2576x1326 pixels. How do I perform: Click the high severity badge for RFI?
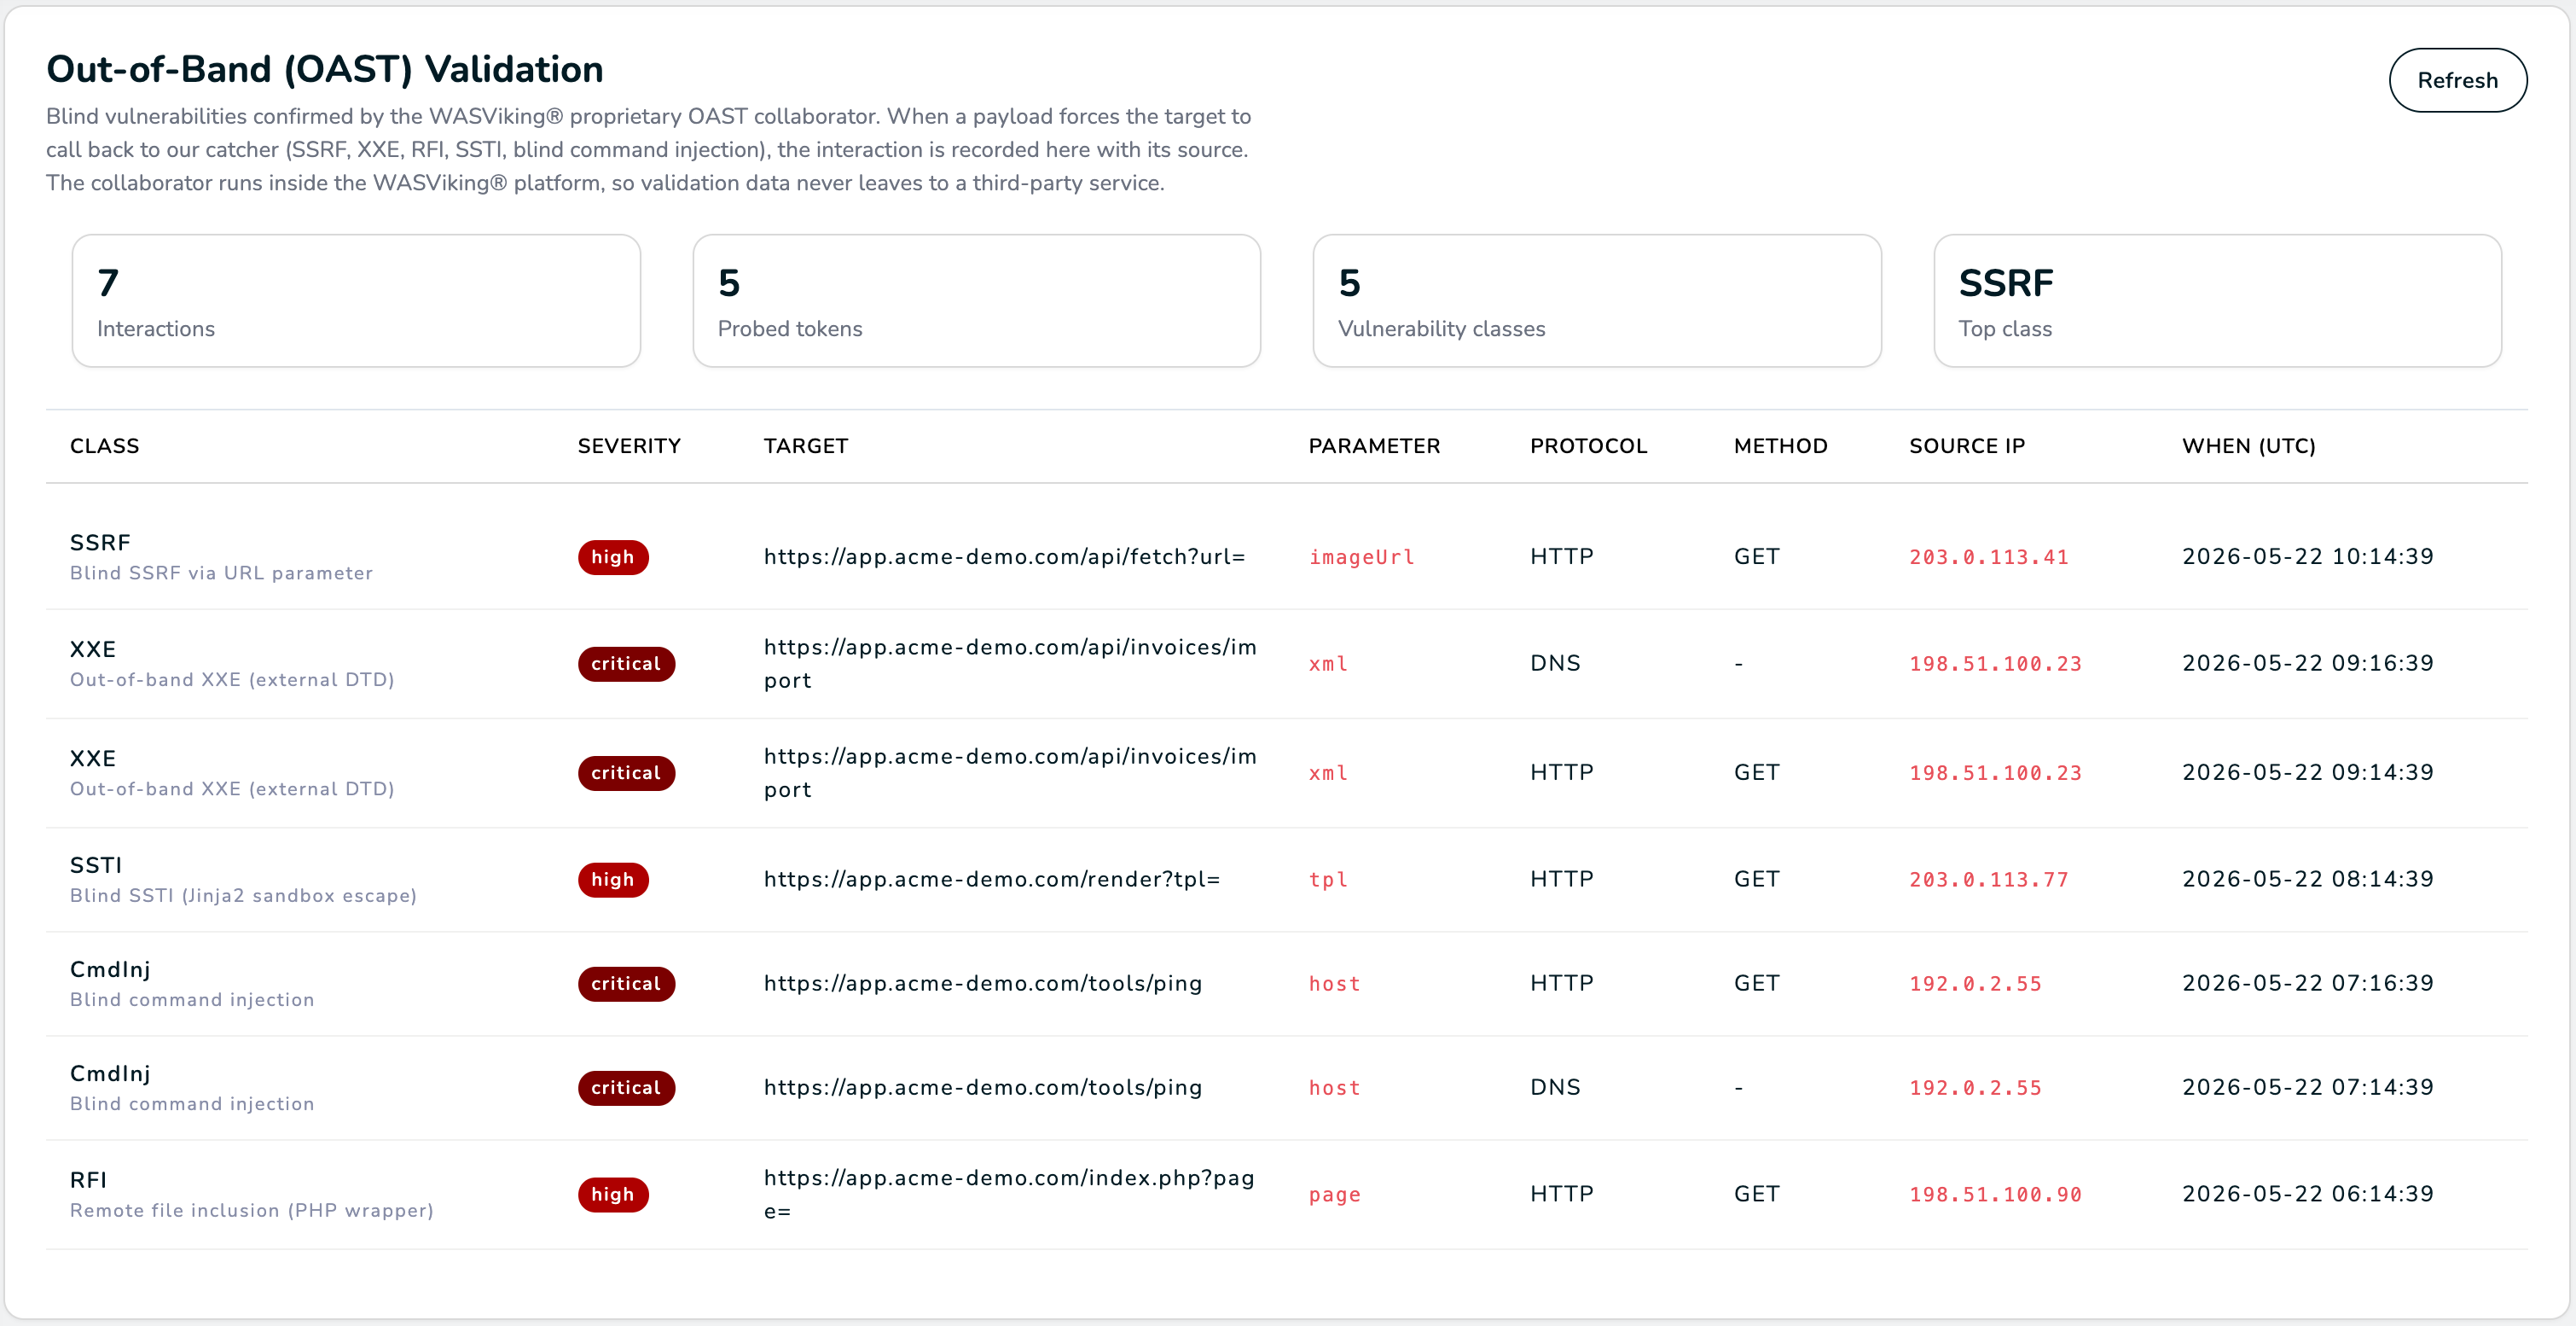tap(613, 1195)
